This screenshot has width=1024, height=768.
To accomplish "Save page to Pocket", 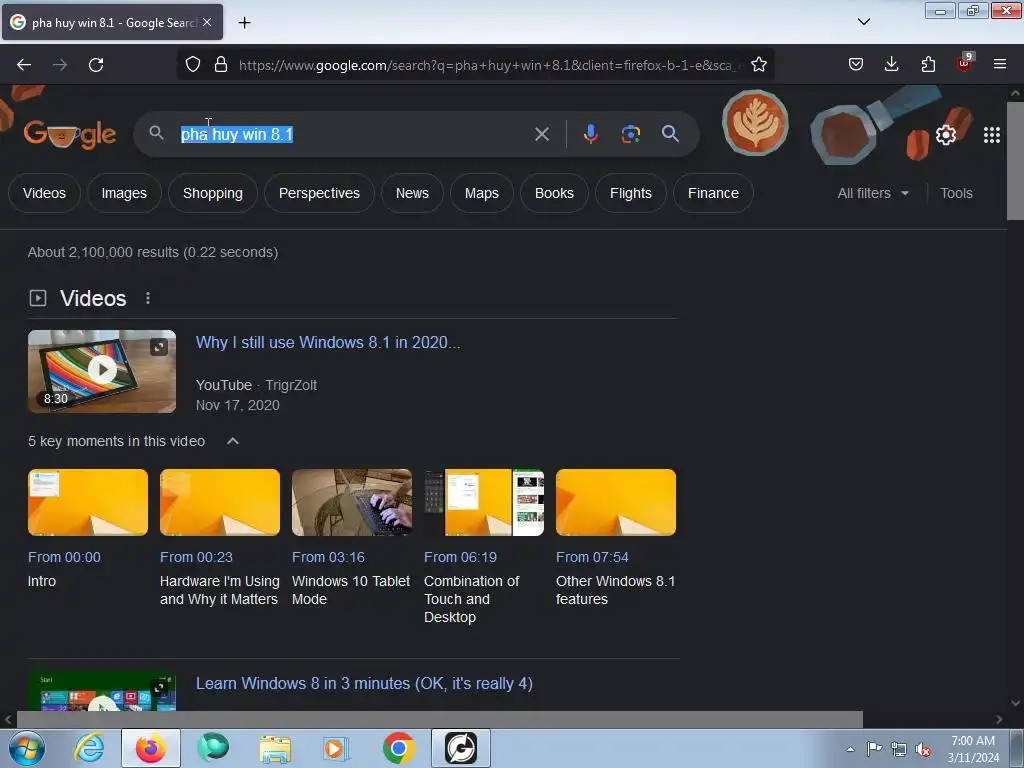I will tap(856, 64).
